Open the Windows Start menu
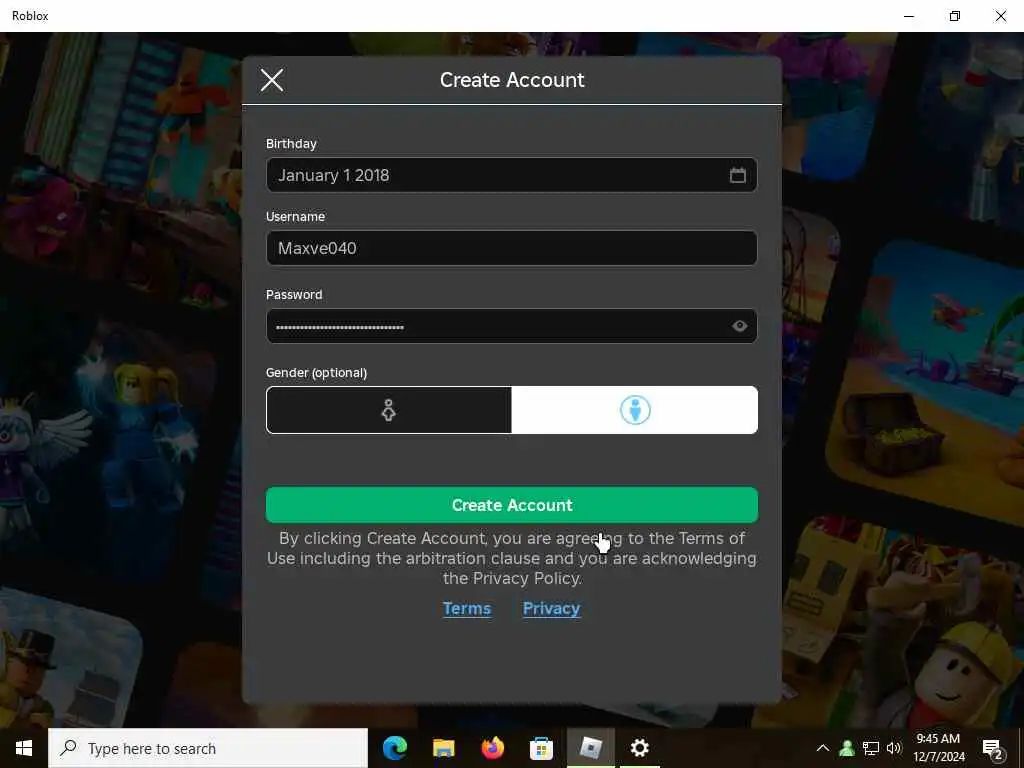1024x768 pixels. 24,748
